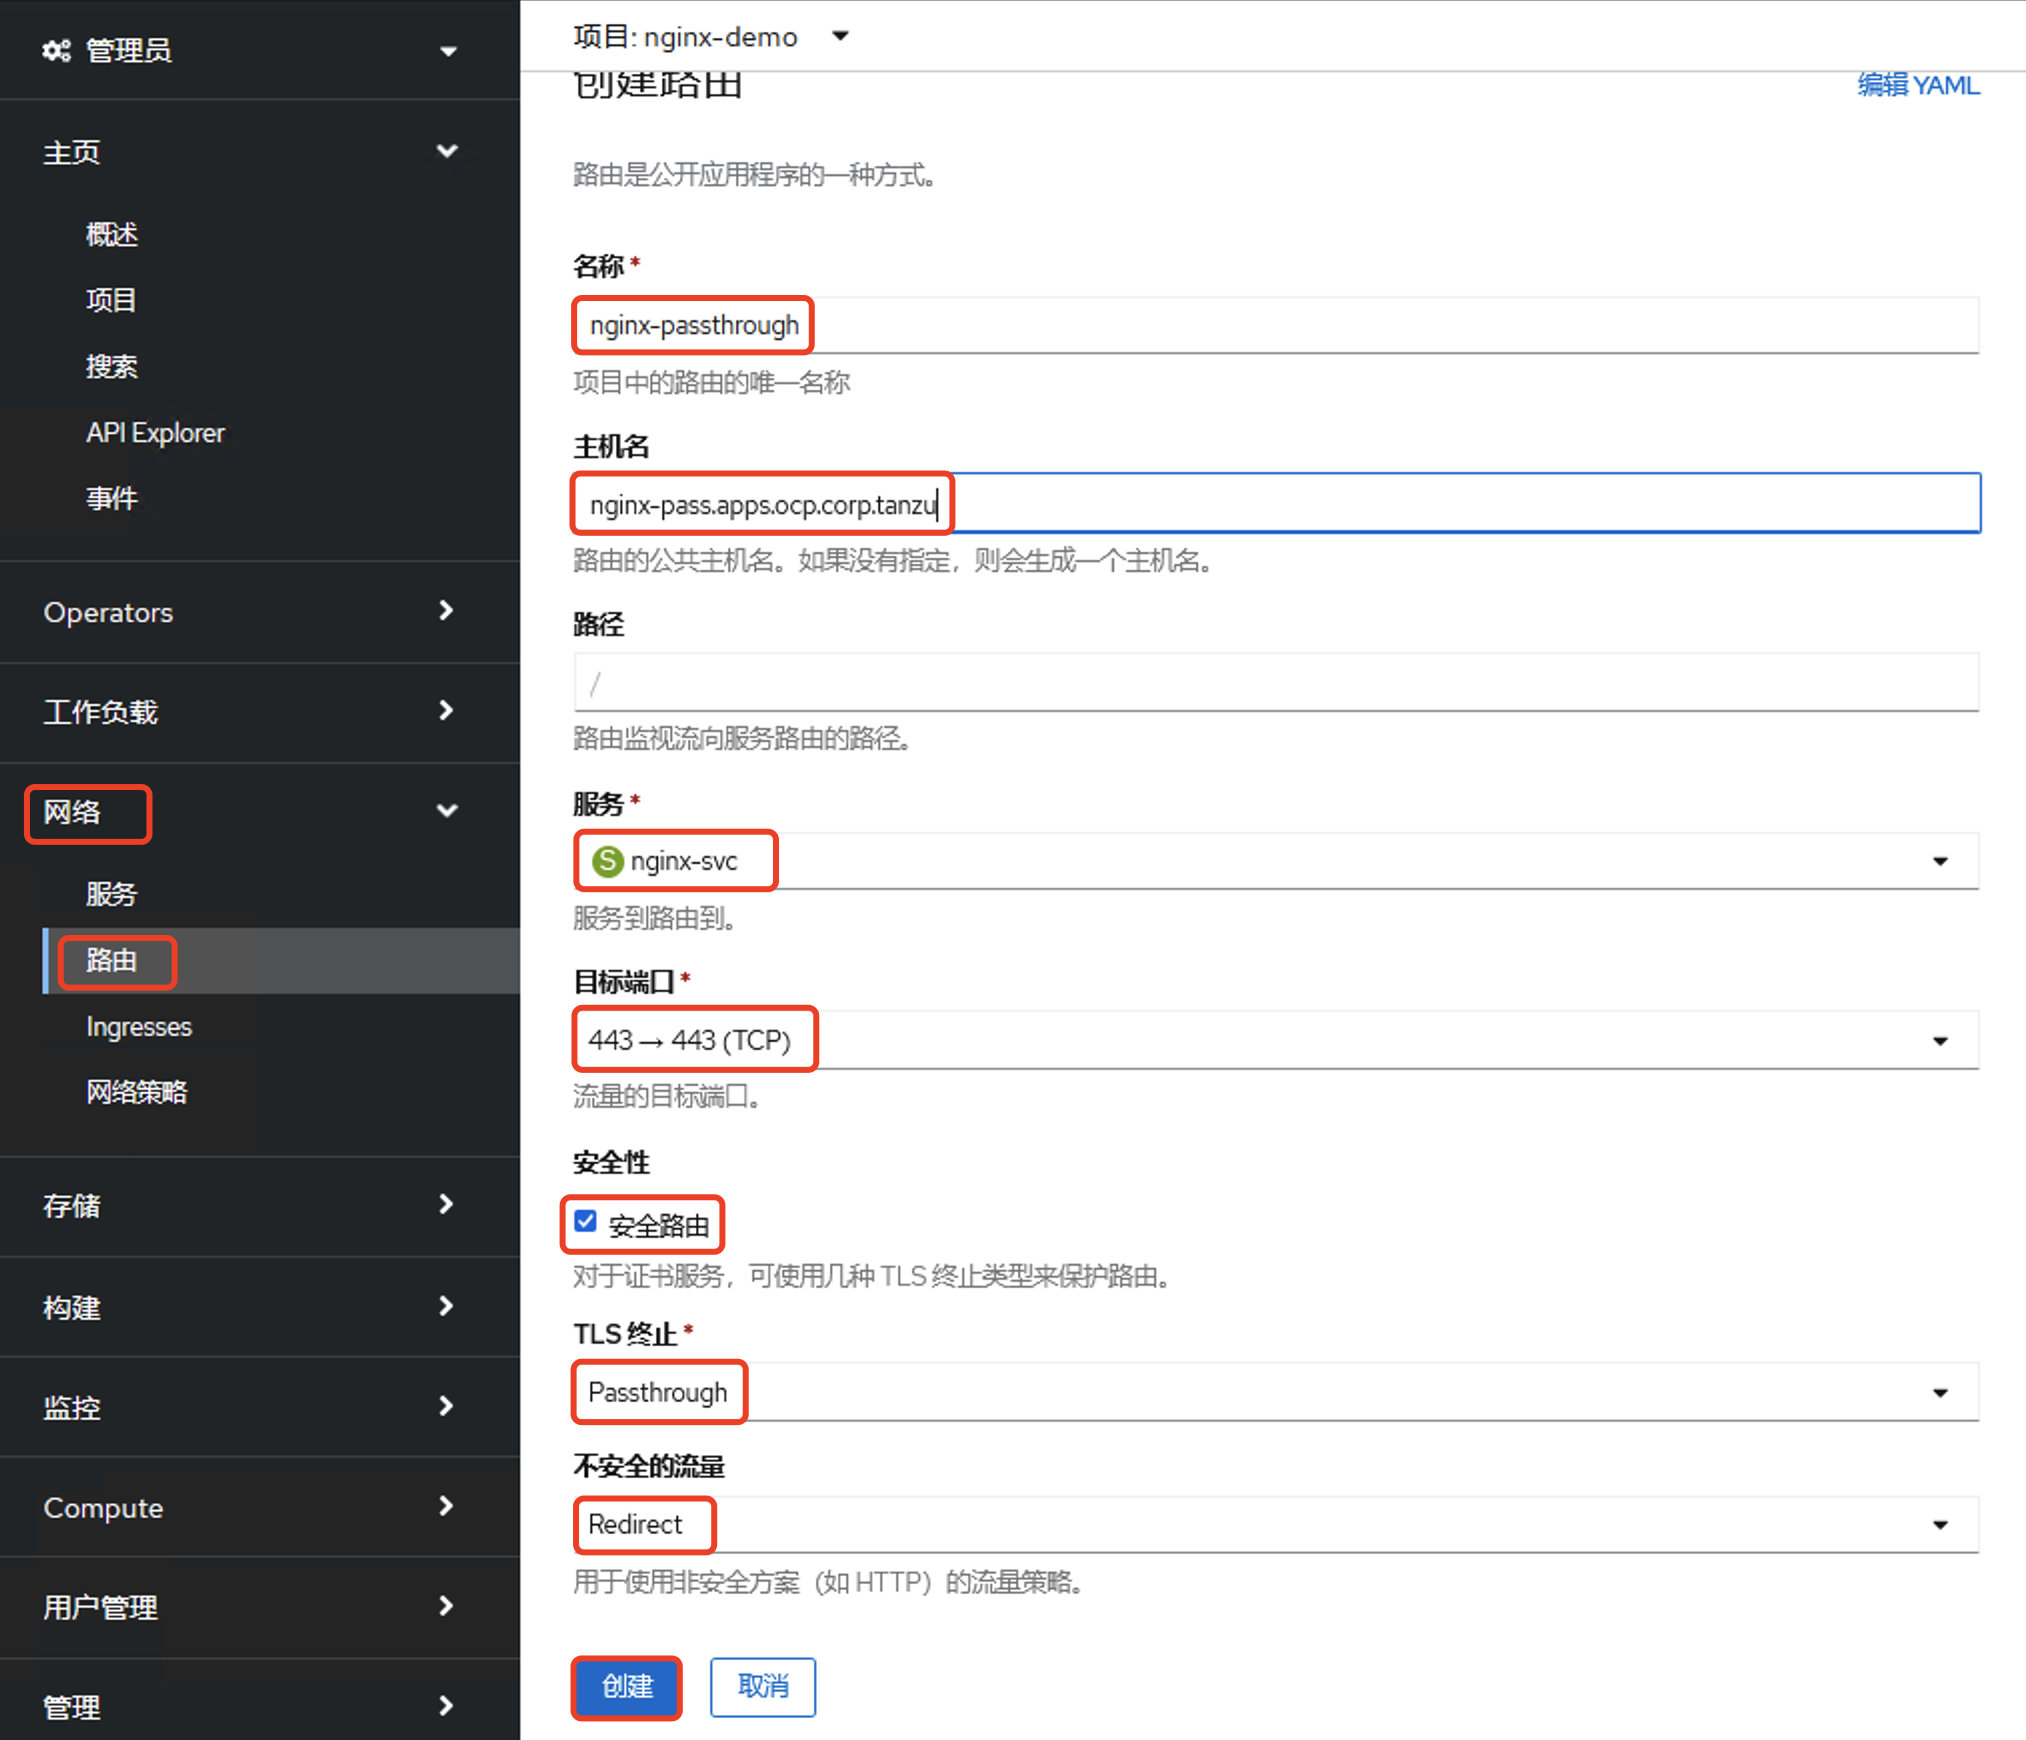Open the Ingresses navigation item

(139, 1027)
